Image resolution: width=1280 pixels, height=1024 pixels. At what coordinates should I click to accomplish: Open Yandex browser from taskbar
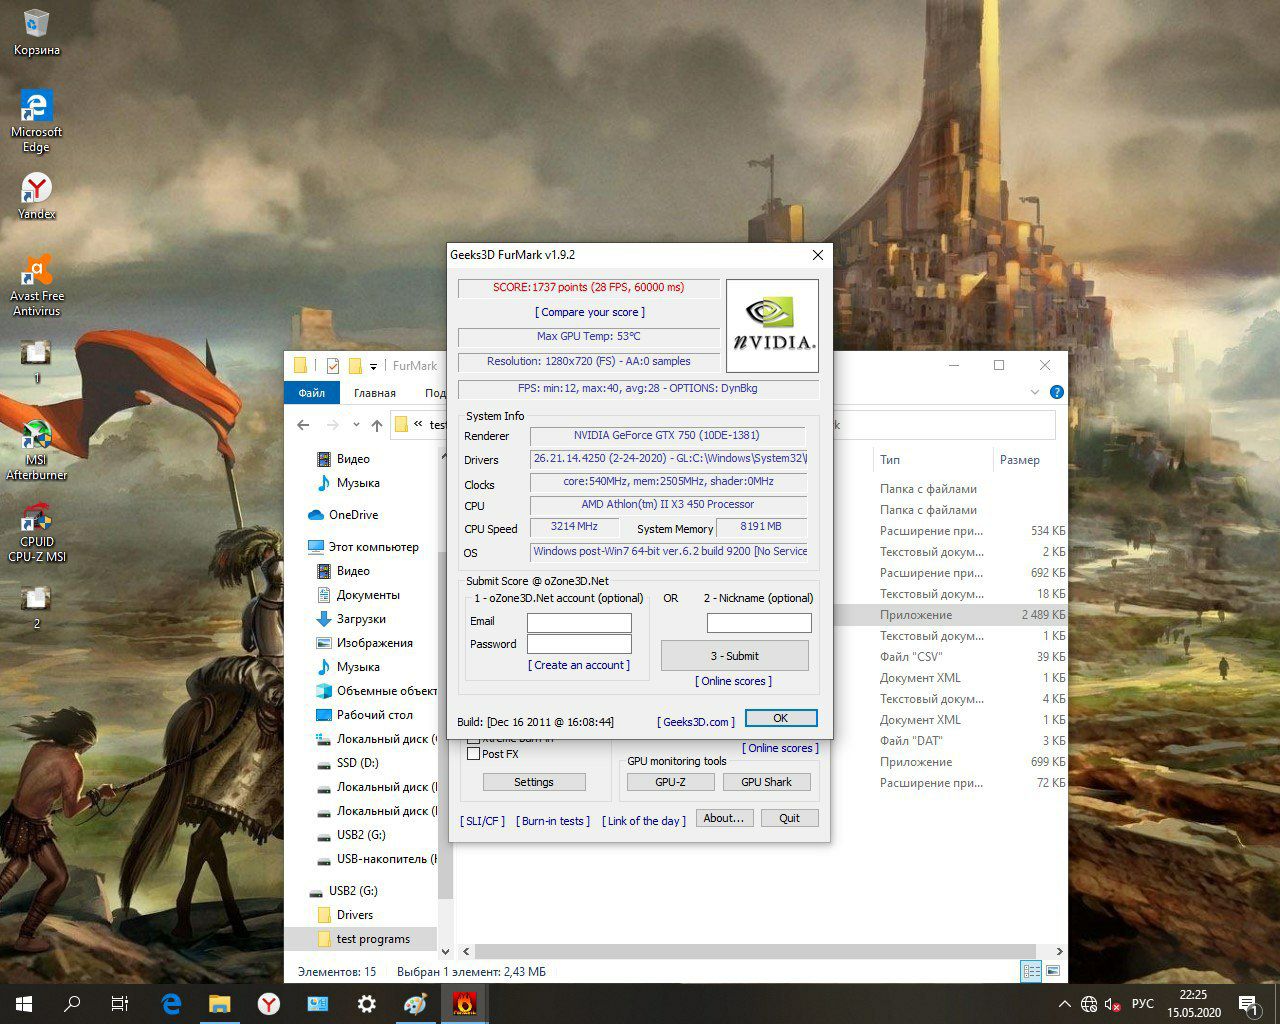[x=269, y=1004]
